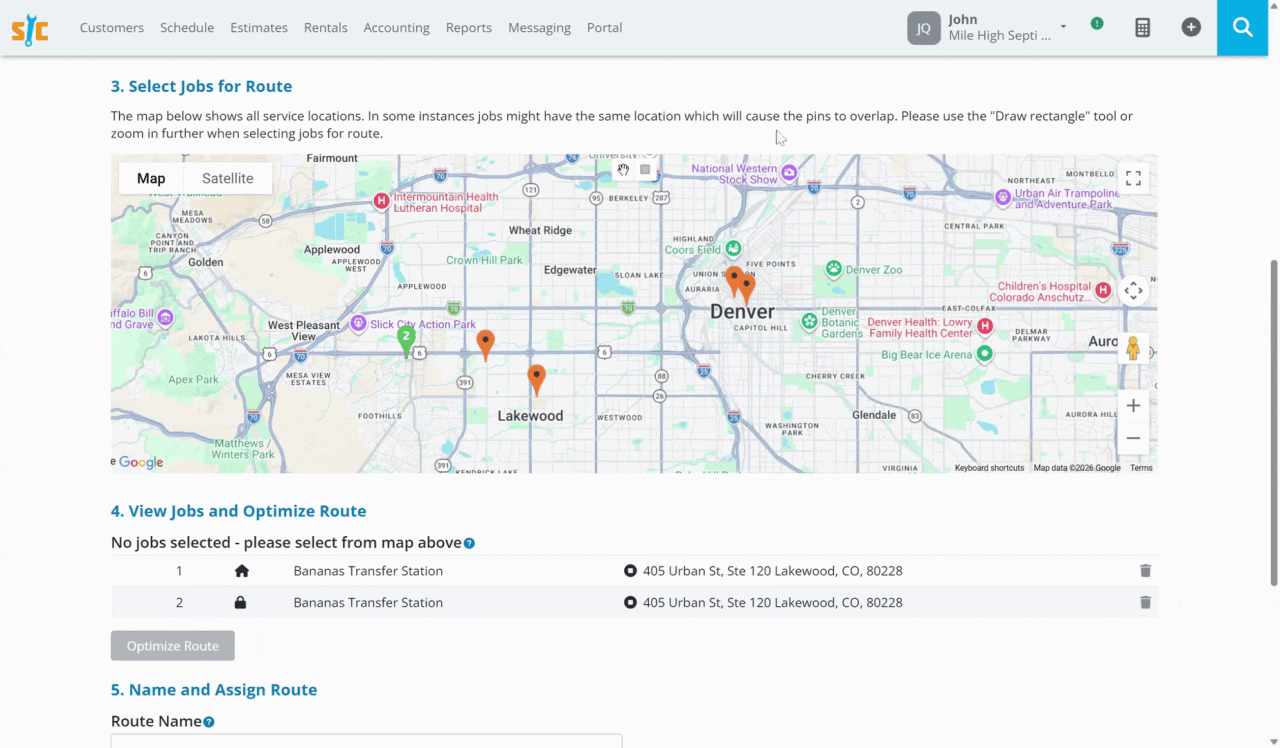Open map Keyboard shortcuts link

[989, 468]
